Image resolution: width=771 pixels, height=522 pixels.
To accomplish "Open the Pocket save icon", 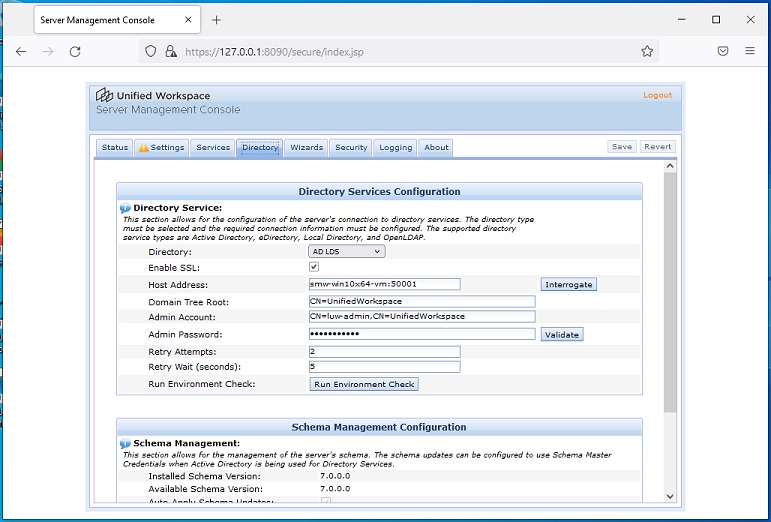I will [x=723, y=51].
